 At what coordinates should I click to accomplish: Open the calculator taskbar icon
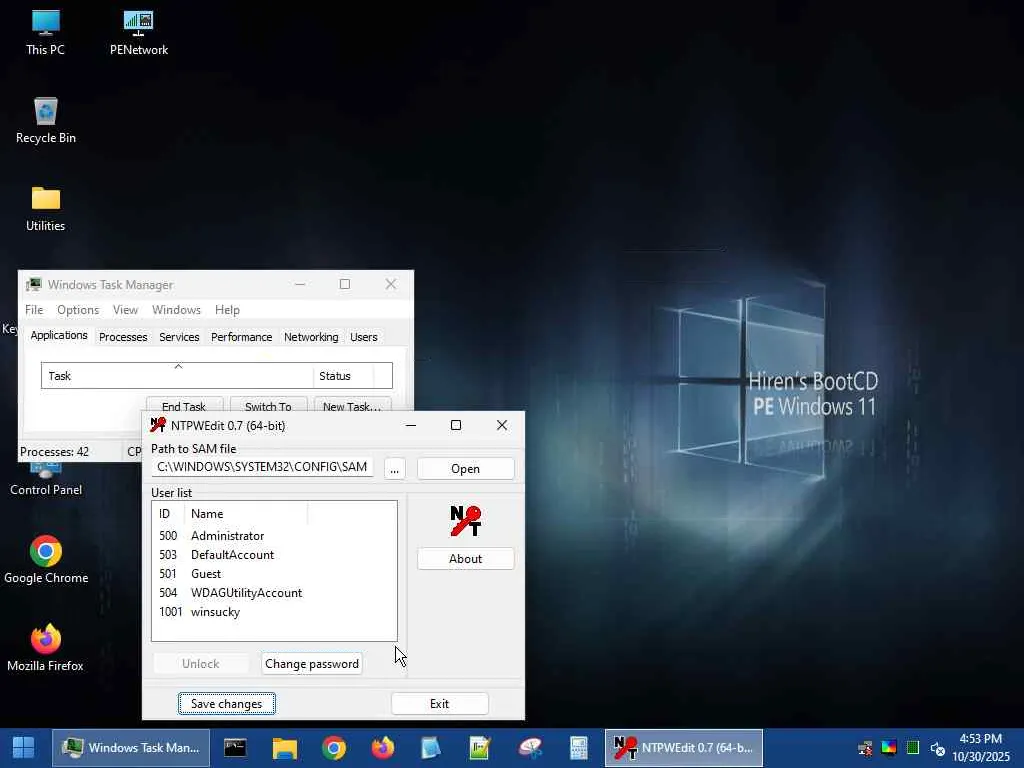[579, 748]
